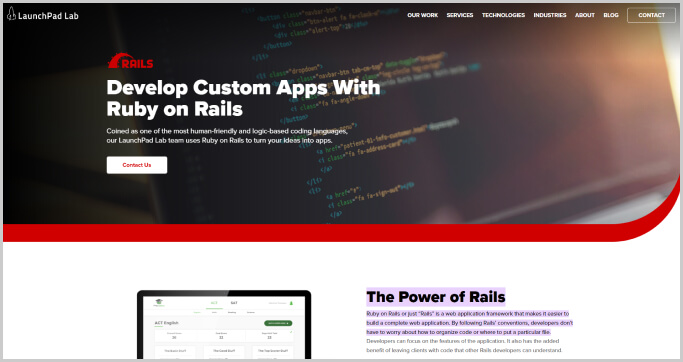The height and width of the screenshot is (362, 683).
Task: Click the outlined Contact button in header
Action: 651,15
